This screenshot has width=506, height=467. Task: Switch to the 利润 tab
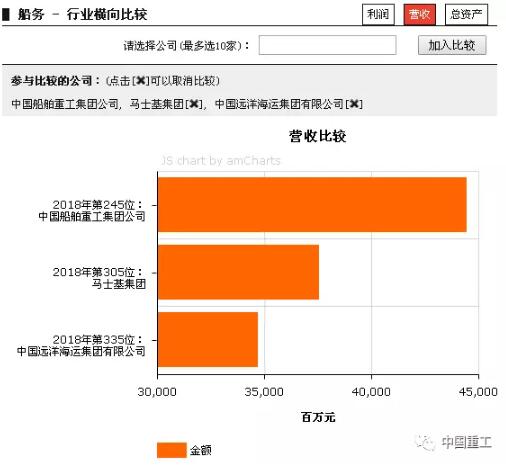pyautogui.click(x=378, y=15)
